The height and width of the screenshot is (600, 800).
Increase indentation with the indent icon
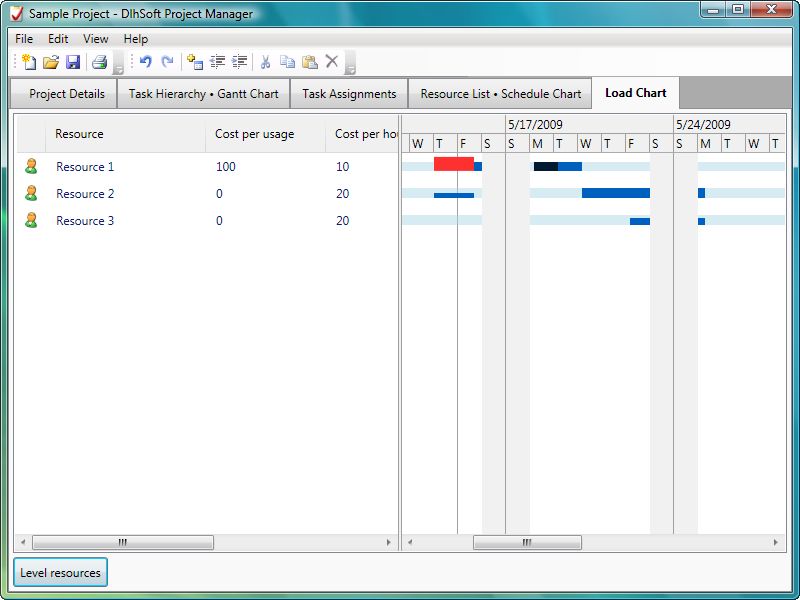click(x=239, y=62)
